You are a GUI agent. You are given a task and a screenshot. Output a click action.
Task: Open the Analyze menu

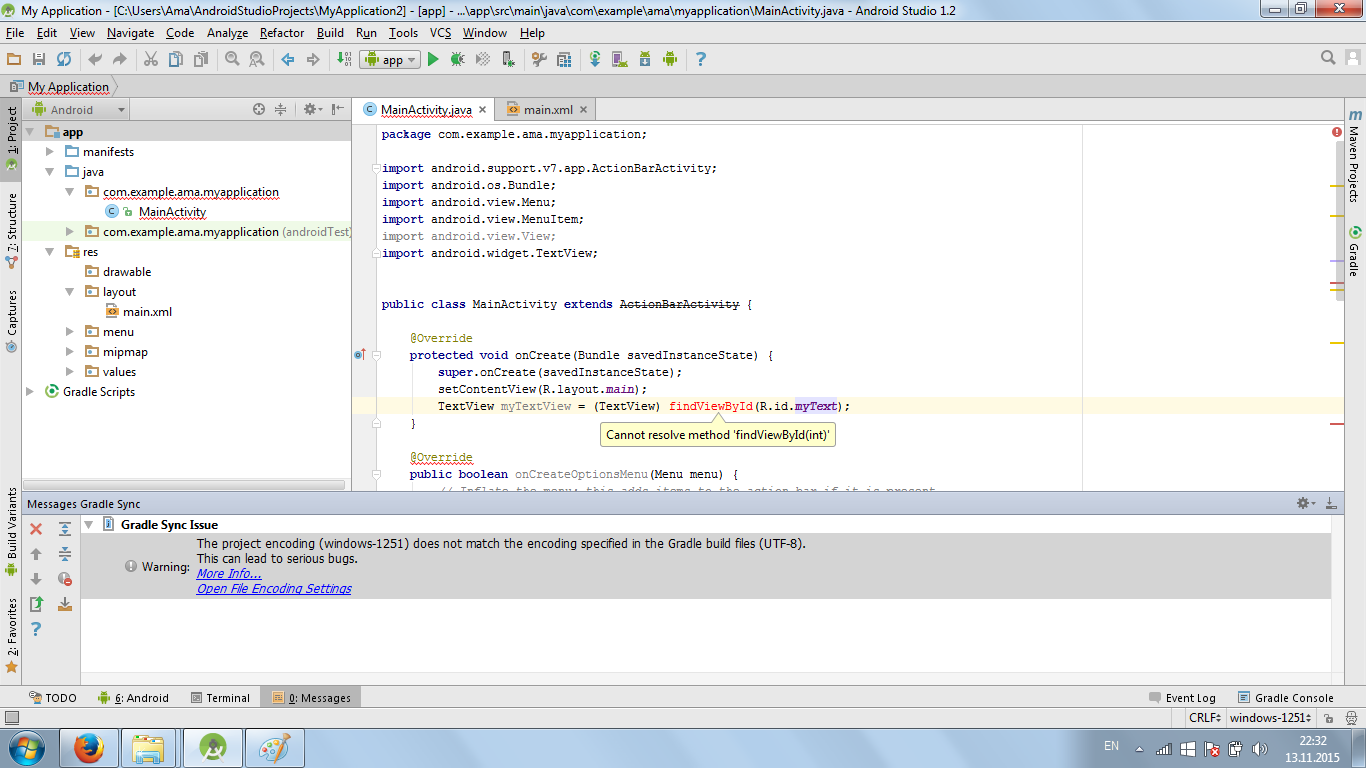[x=227, y=33]
